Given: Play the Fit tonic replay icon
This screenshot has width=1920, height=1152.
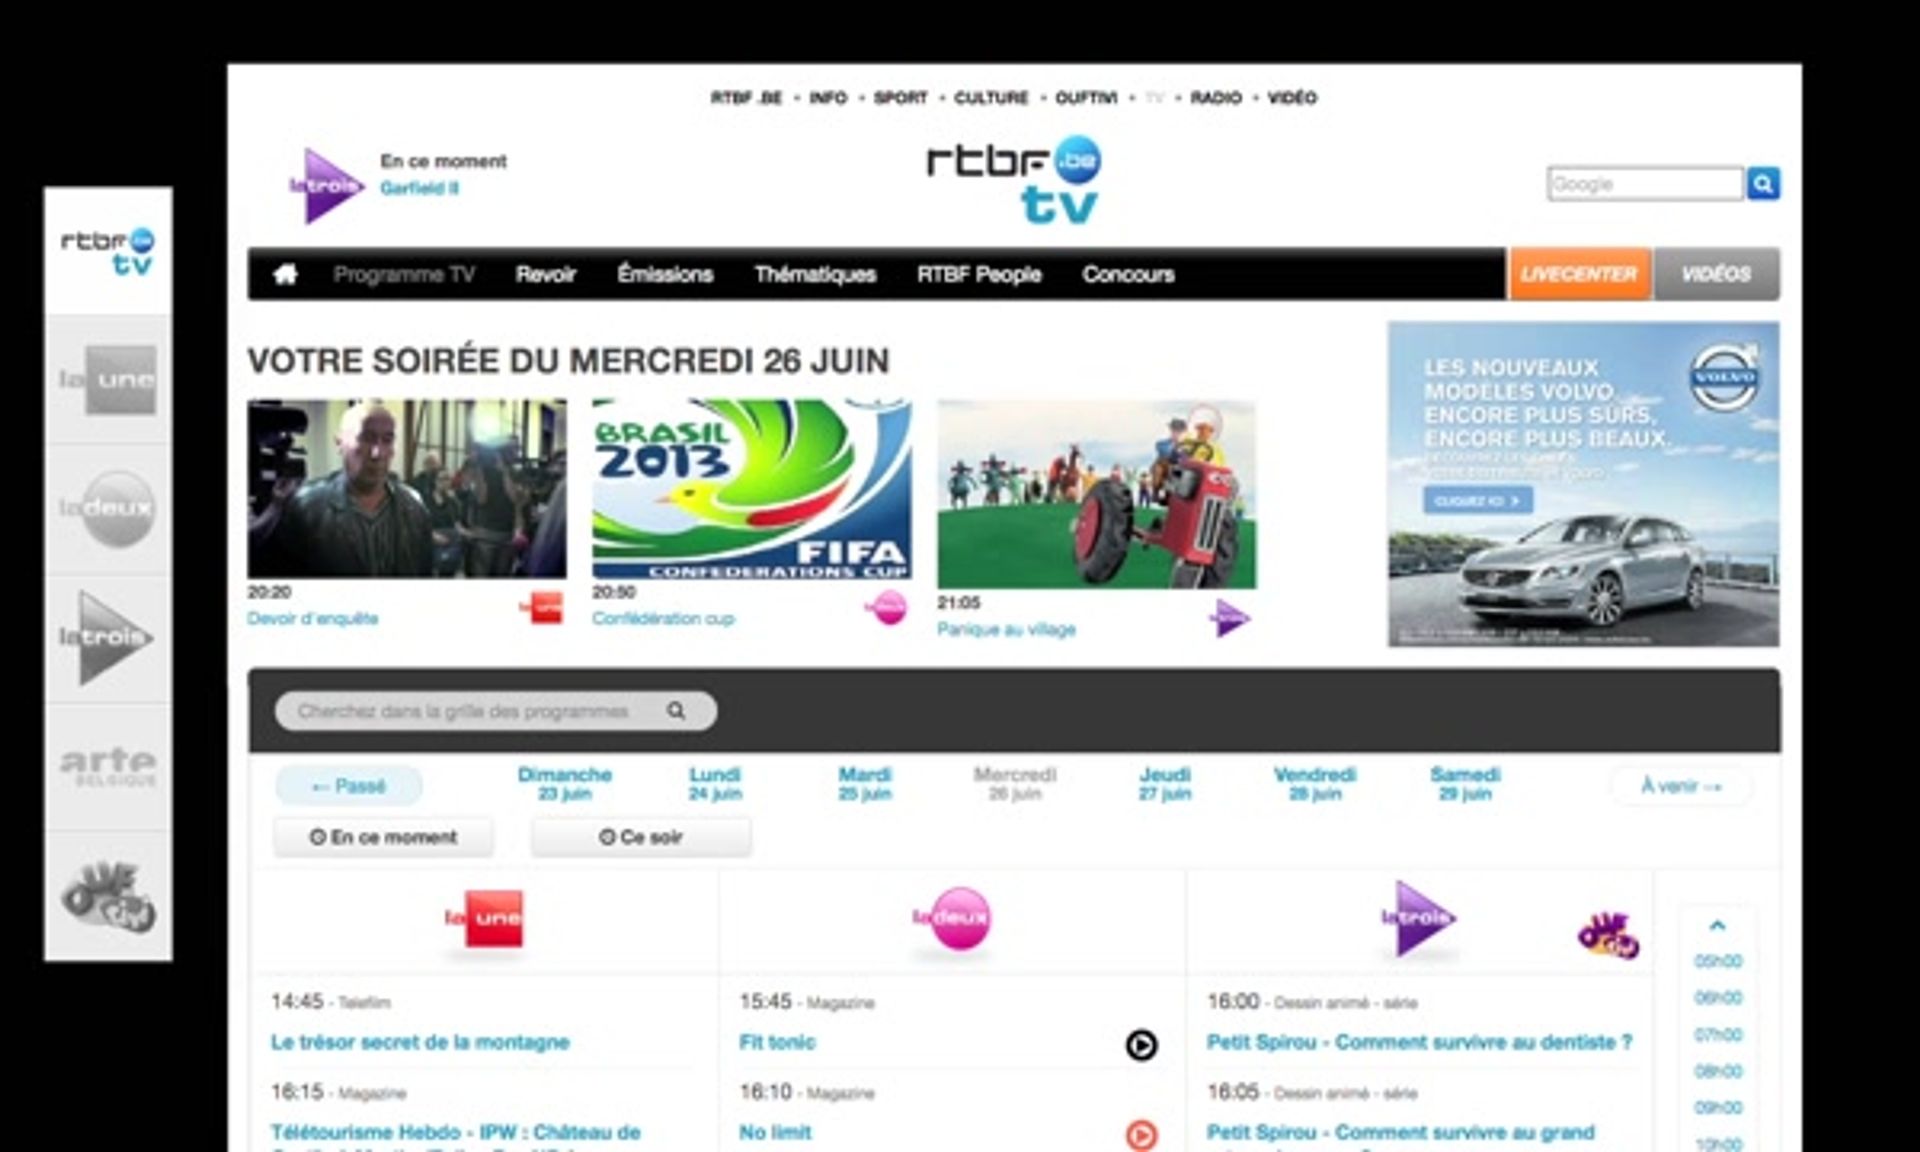Looking at the screenshot, I should (x=1141, y=1045).
